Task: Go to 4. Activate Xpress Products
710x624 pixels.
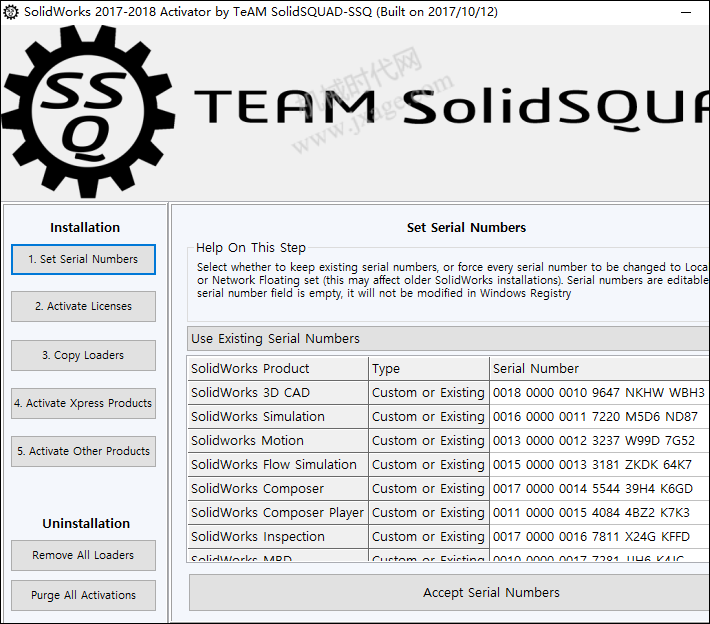Action: pos(83,403)
